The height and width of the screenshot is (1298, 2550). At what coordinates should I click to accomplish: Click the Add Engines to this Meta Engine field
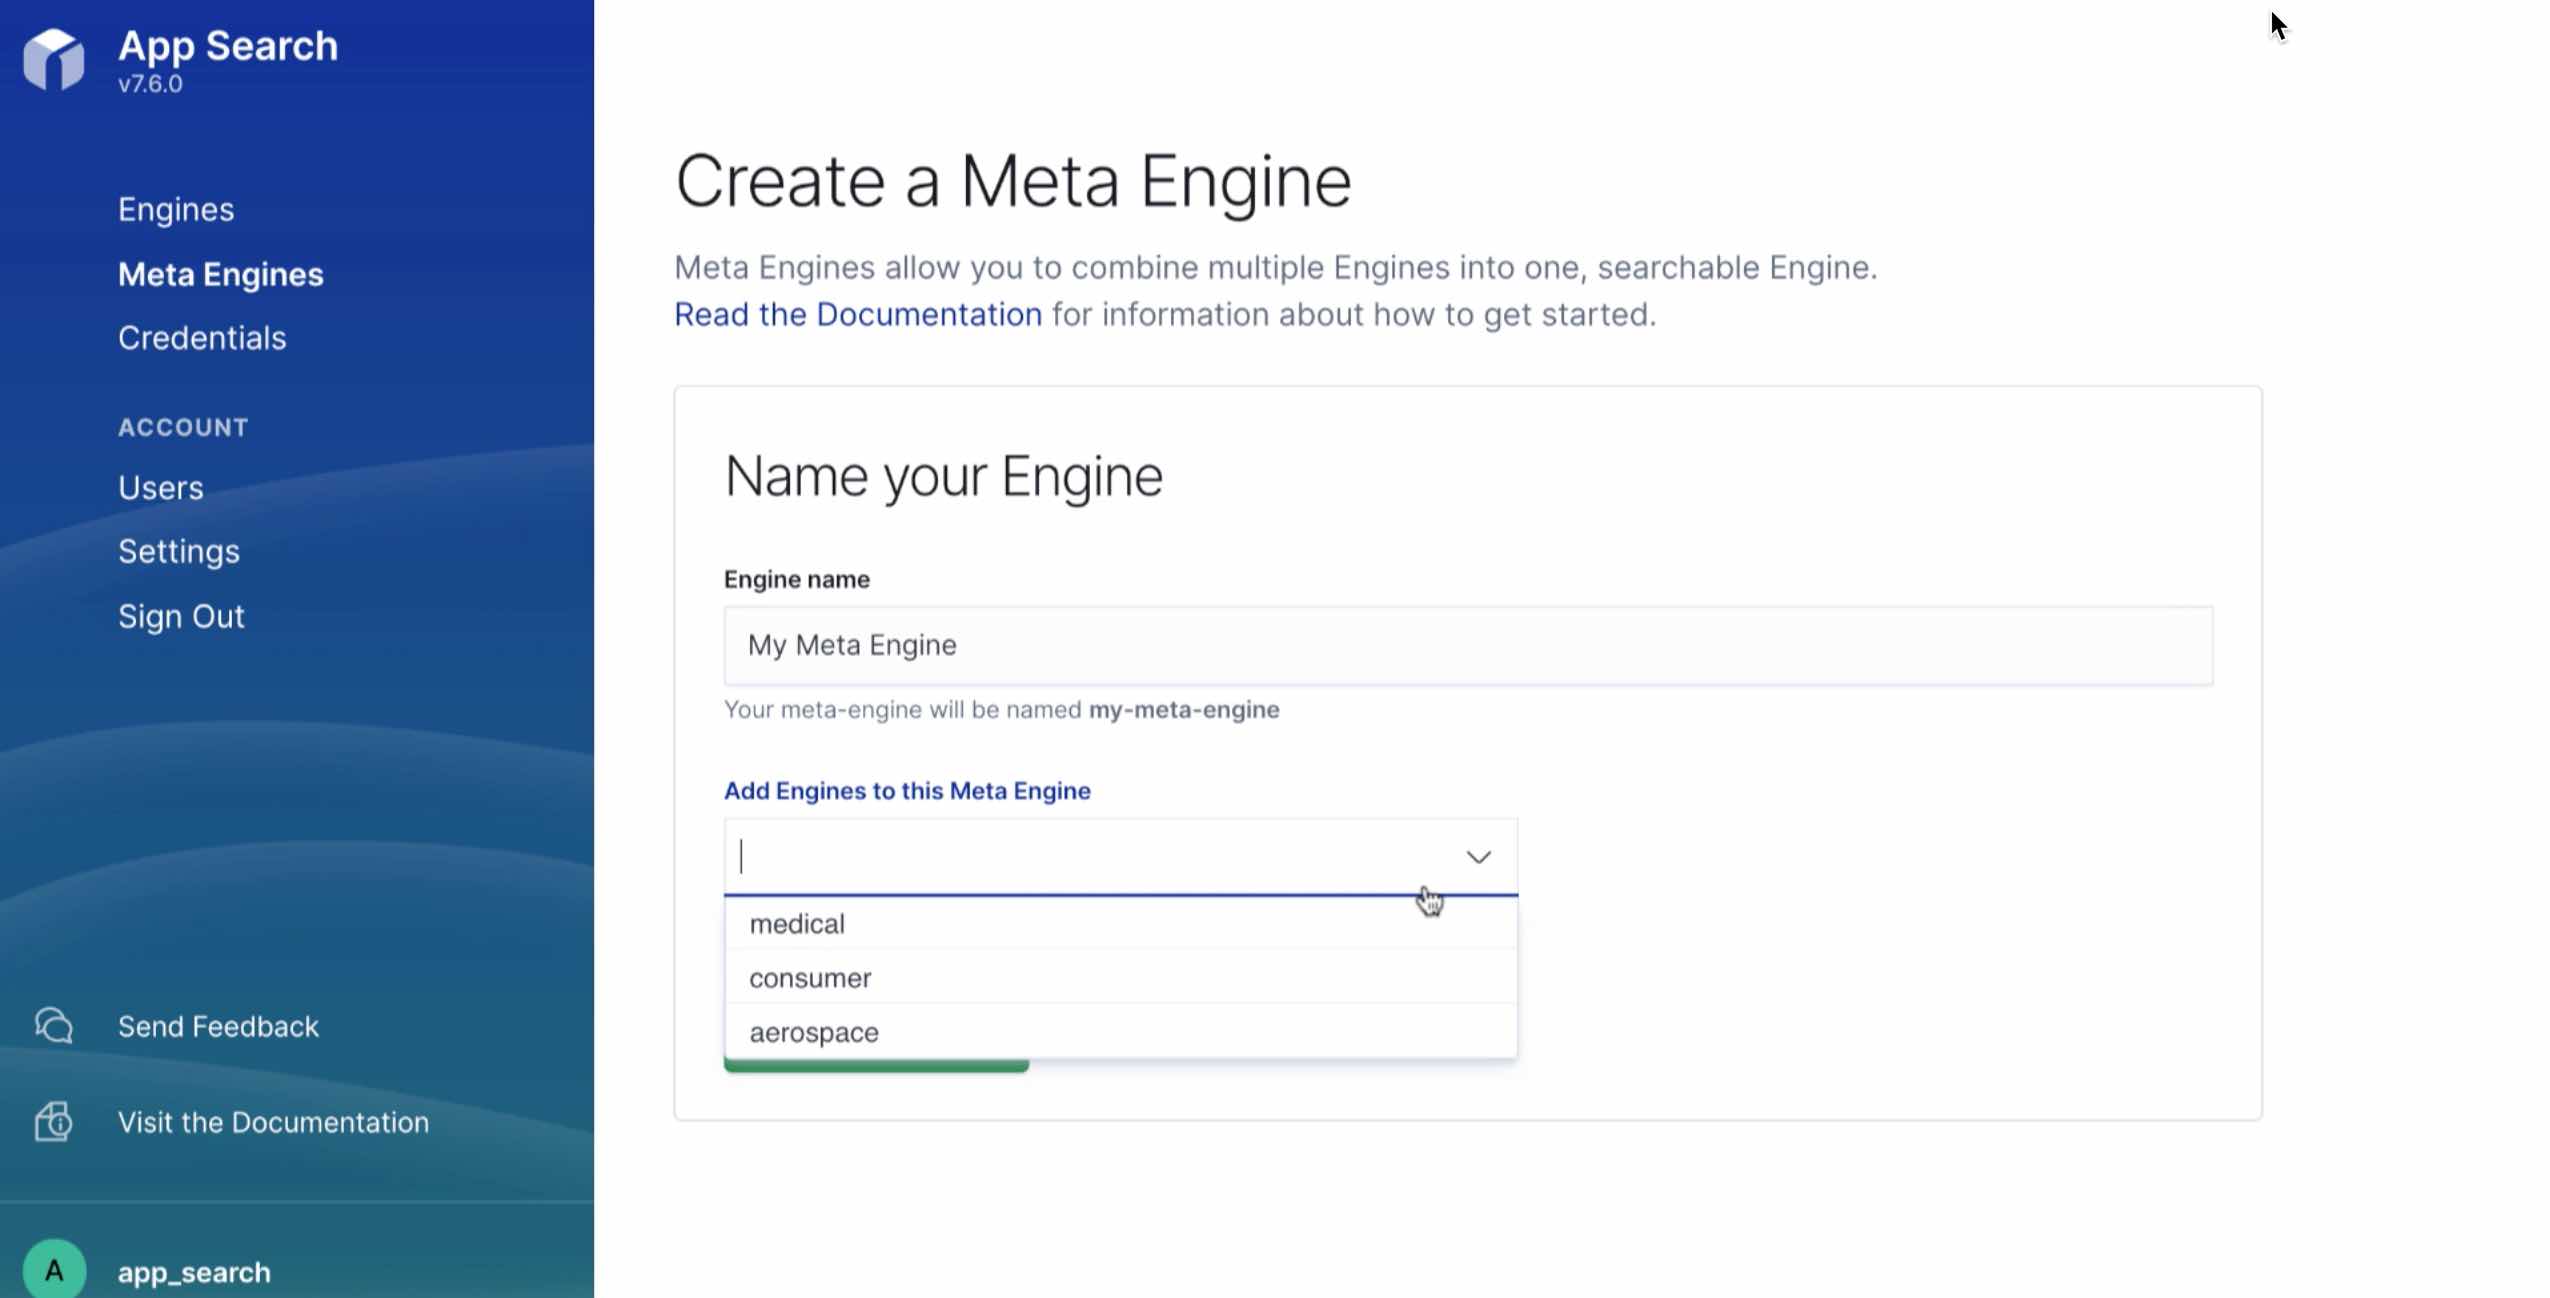pos(1100,856)
